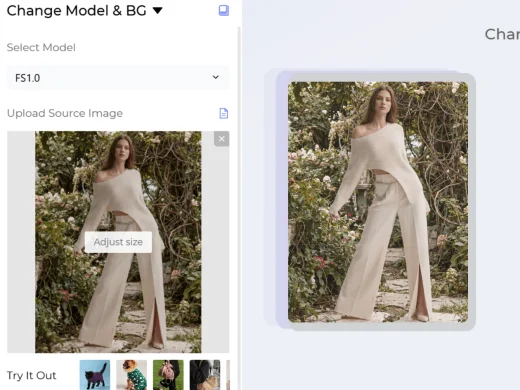520x390 pixels.
Task: Select the black cat sample thumbnail
Action: pyautogui.click(x=95, y=375)
